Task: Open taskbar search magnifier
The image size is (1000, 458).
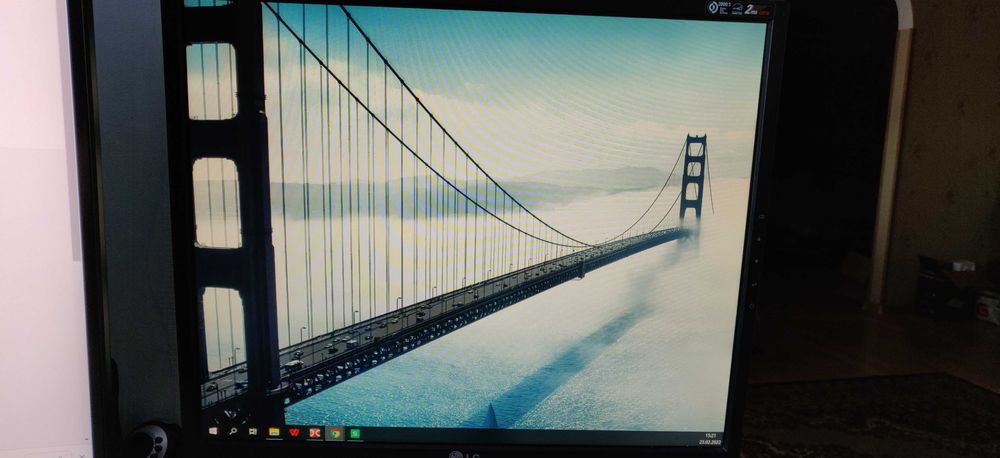Action: tap(233, 431)
